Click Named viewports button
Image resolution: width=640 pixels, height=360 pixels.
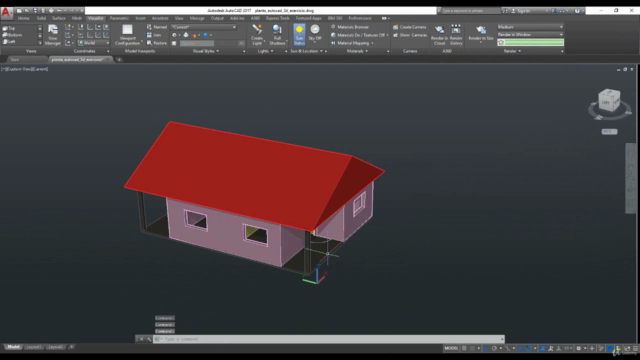(157, 27)
